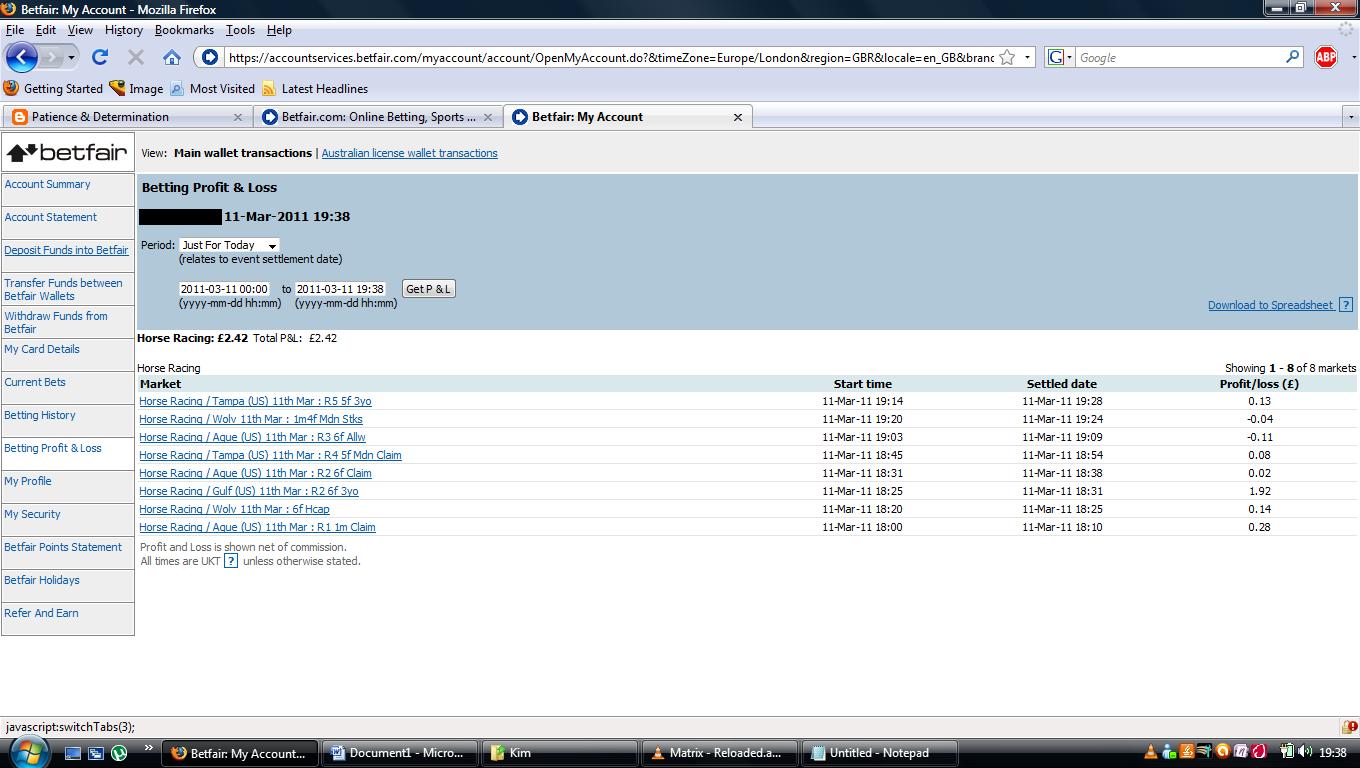
Task: Open Tampa R5 5f 3yo market
Action: pos(255,401)
